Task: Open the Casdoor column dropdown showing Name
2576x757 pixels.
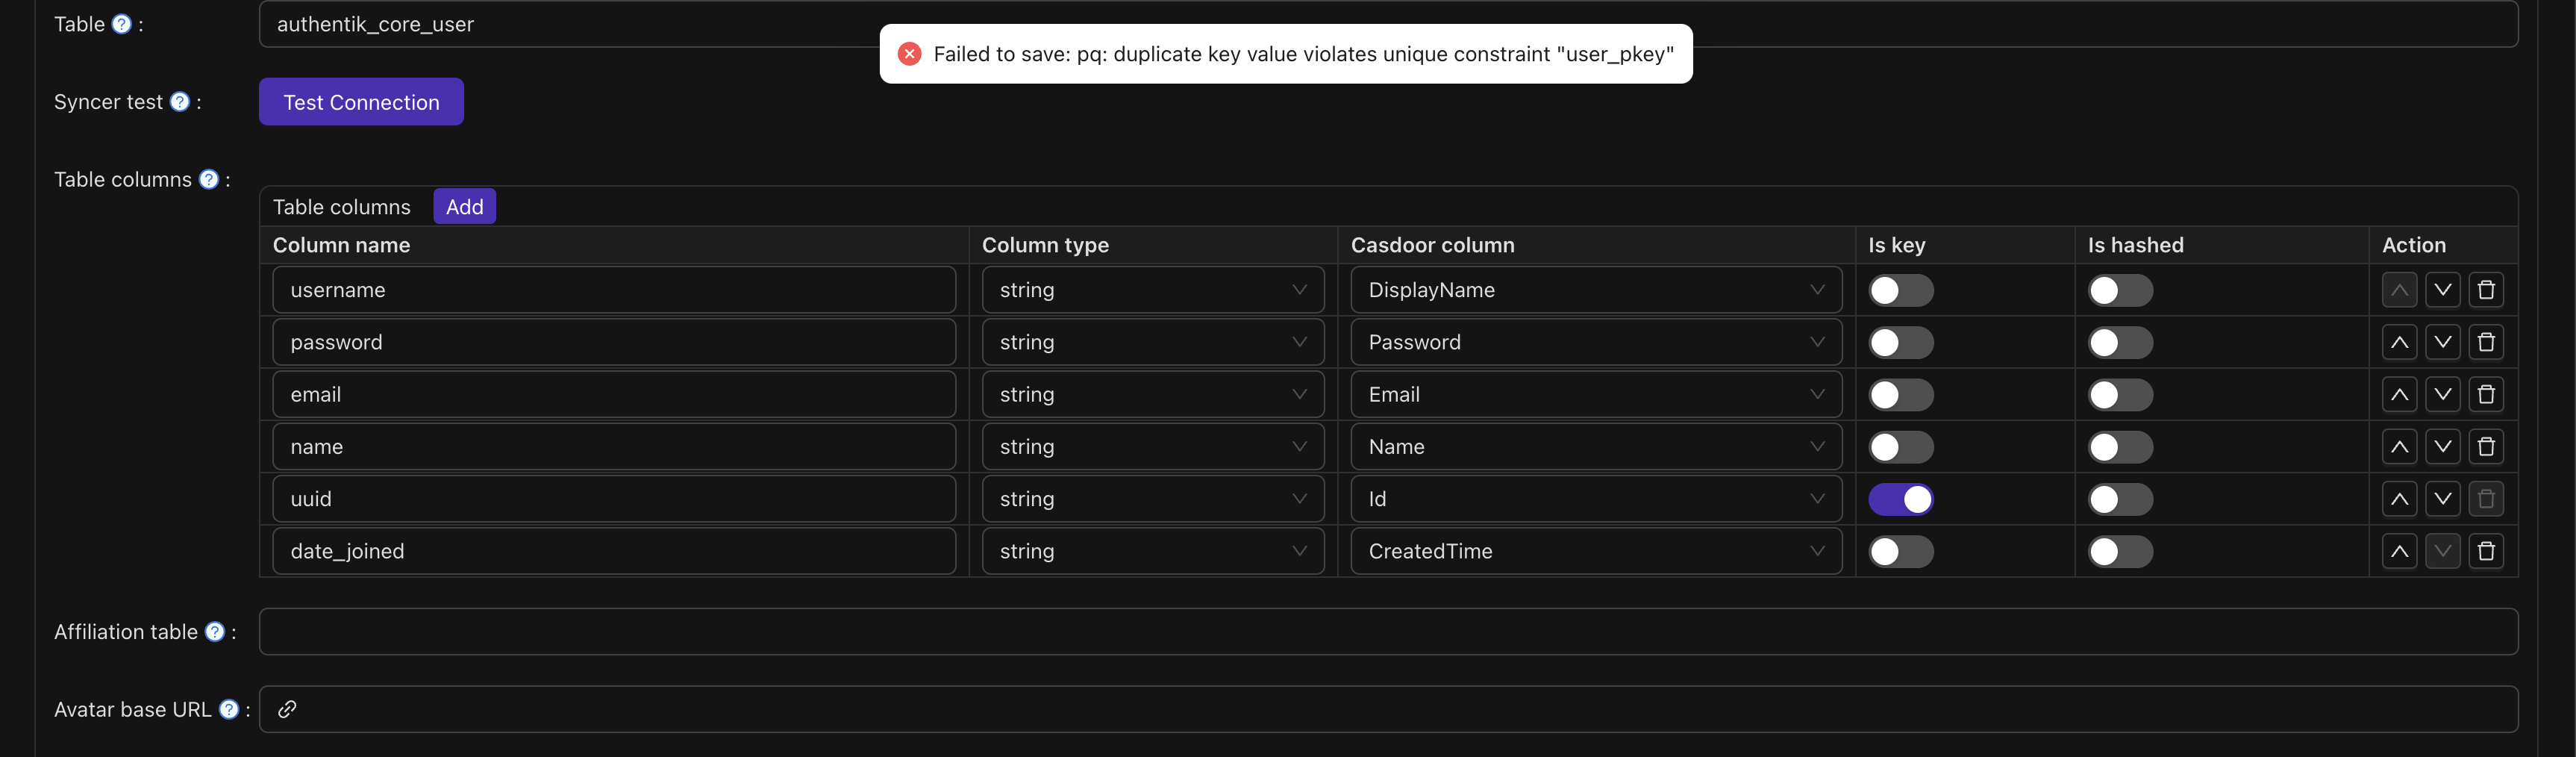Action: pyautogui.click(x=1596, y=447)
